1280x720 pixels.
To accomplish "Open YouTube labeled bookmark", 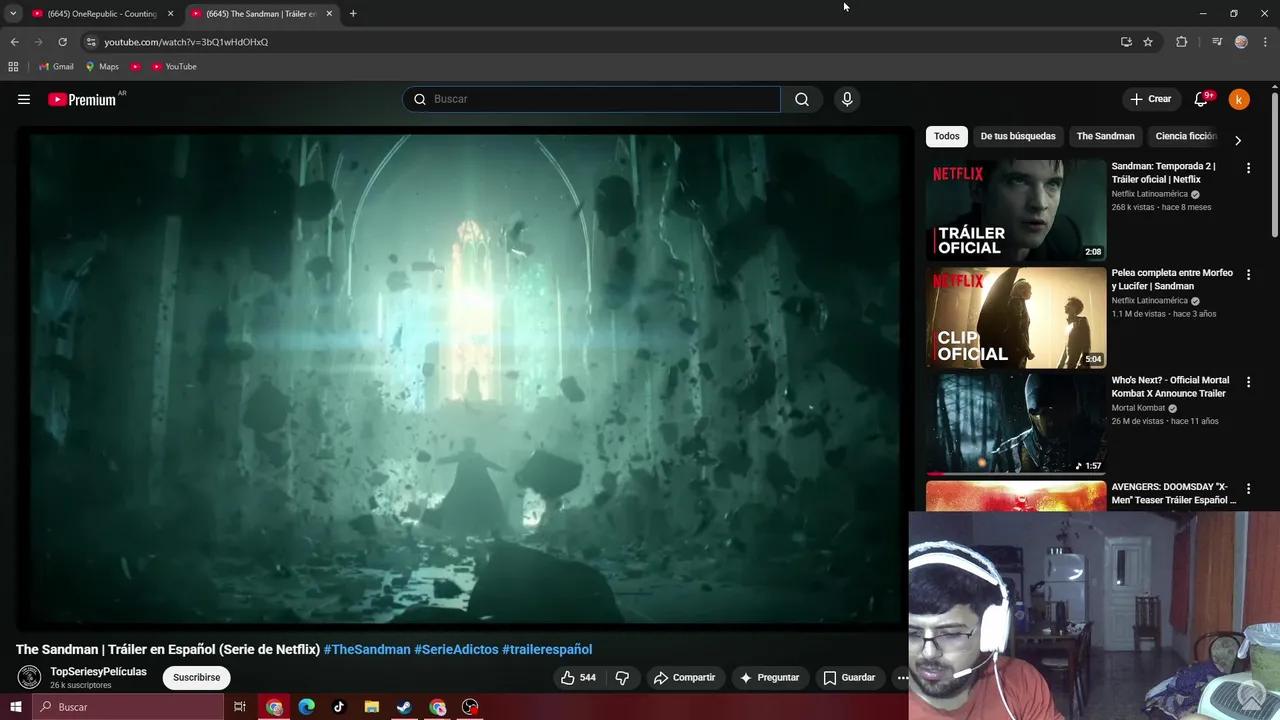I will 174,67.
